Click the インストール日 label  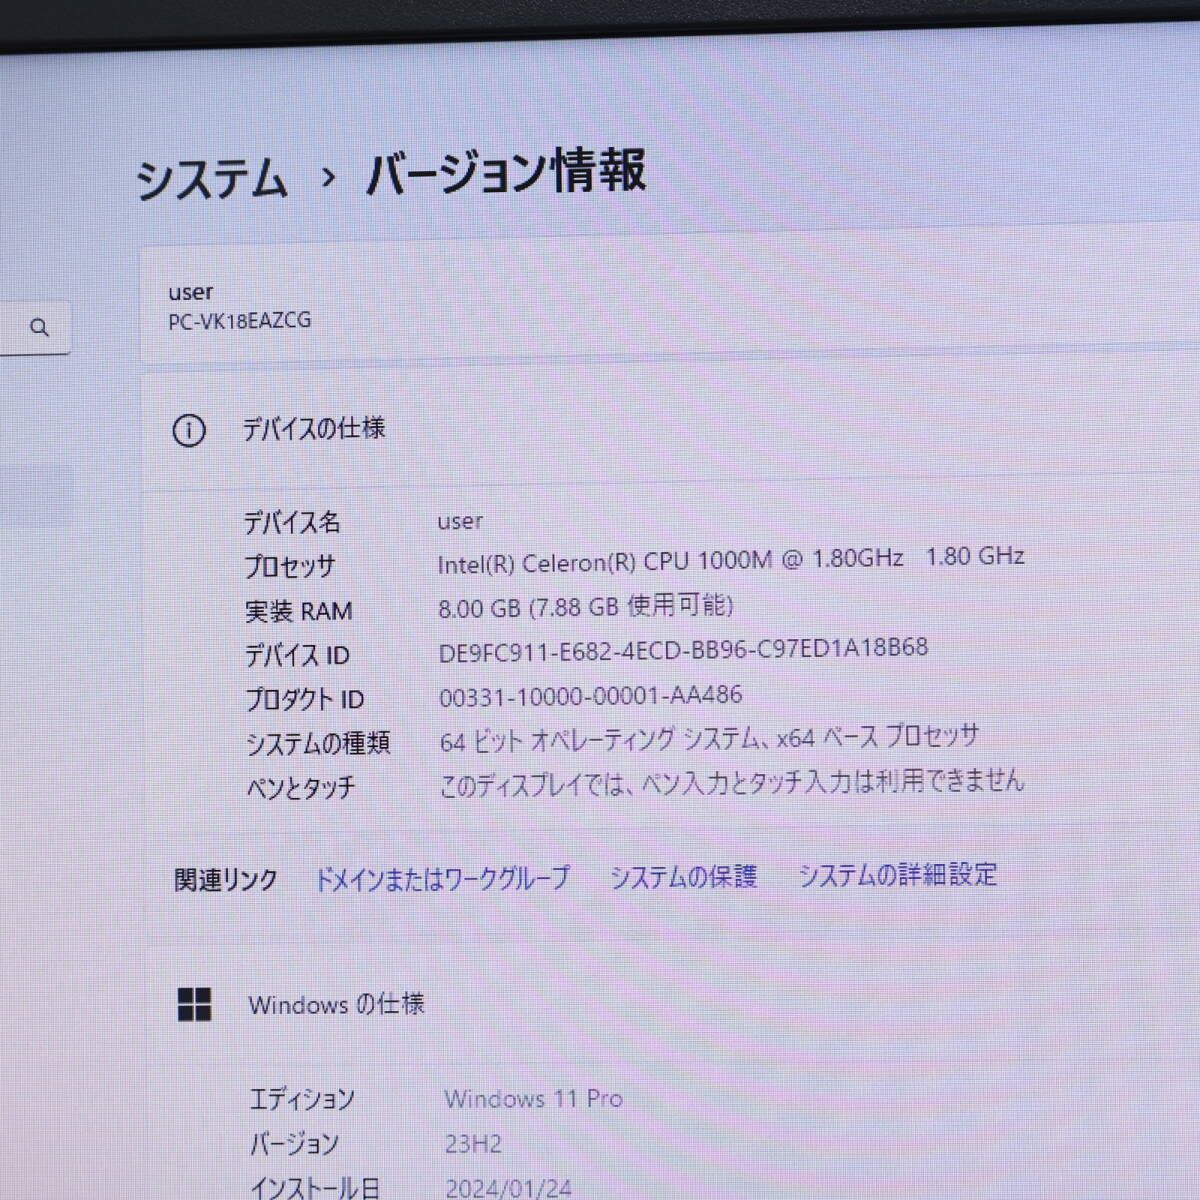click(x=314, y=1187)
